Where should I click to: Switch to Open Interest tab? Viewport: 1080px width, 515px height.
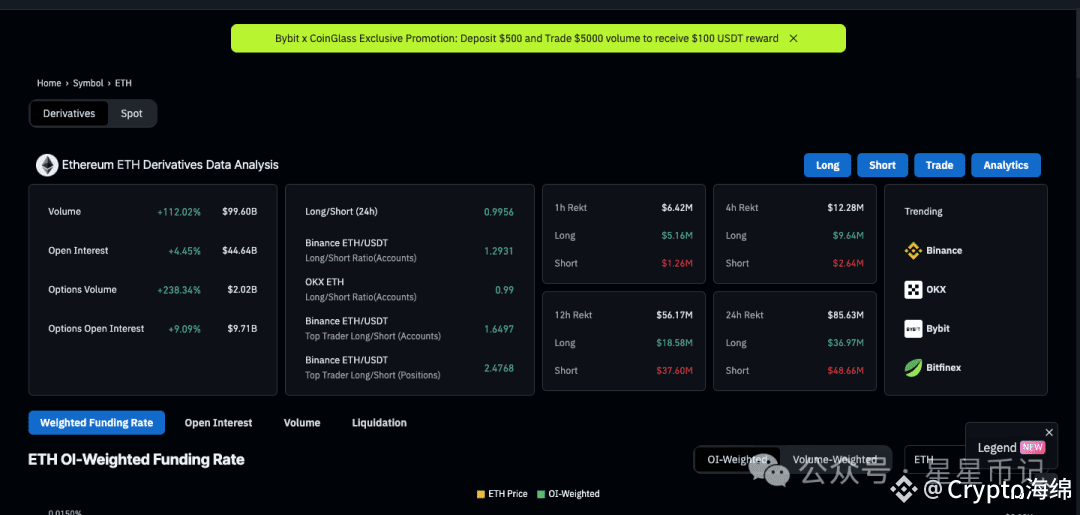(x=218, y=423)
